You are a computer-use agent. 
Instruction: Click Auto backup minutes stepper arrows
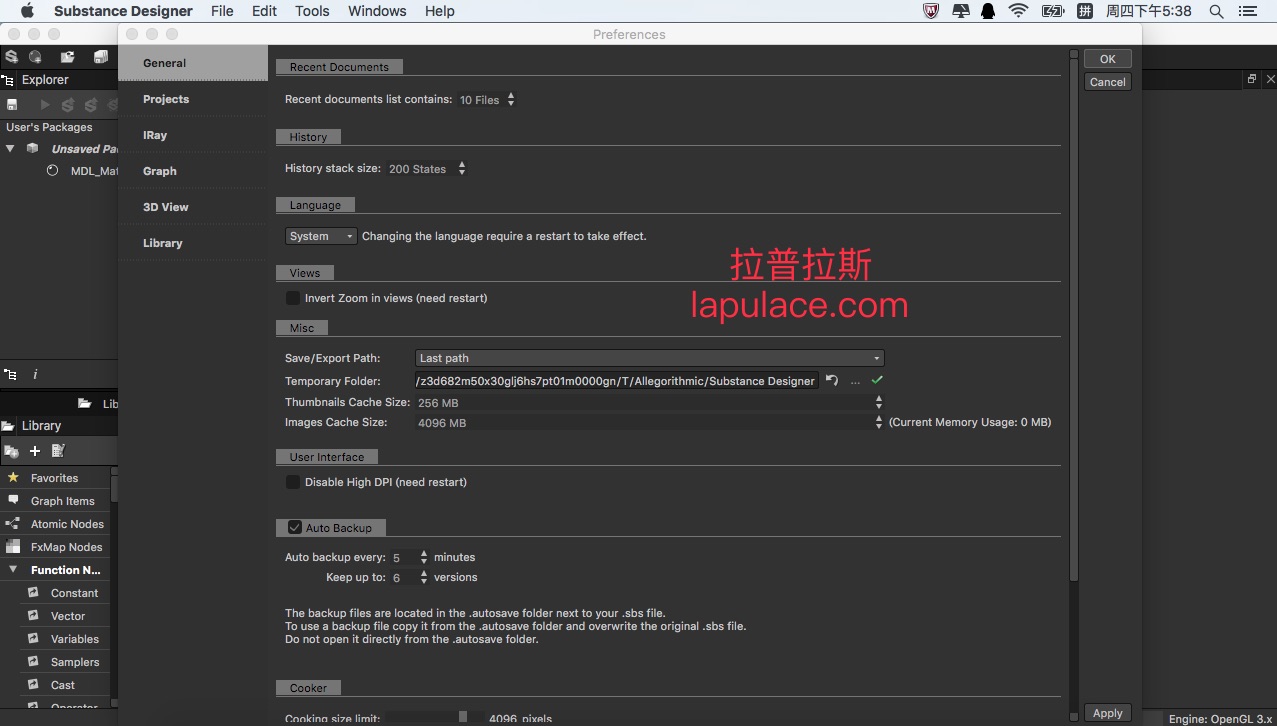(424, 557)
